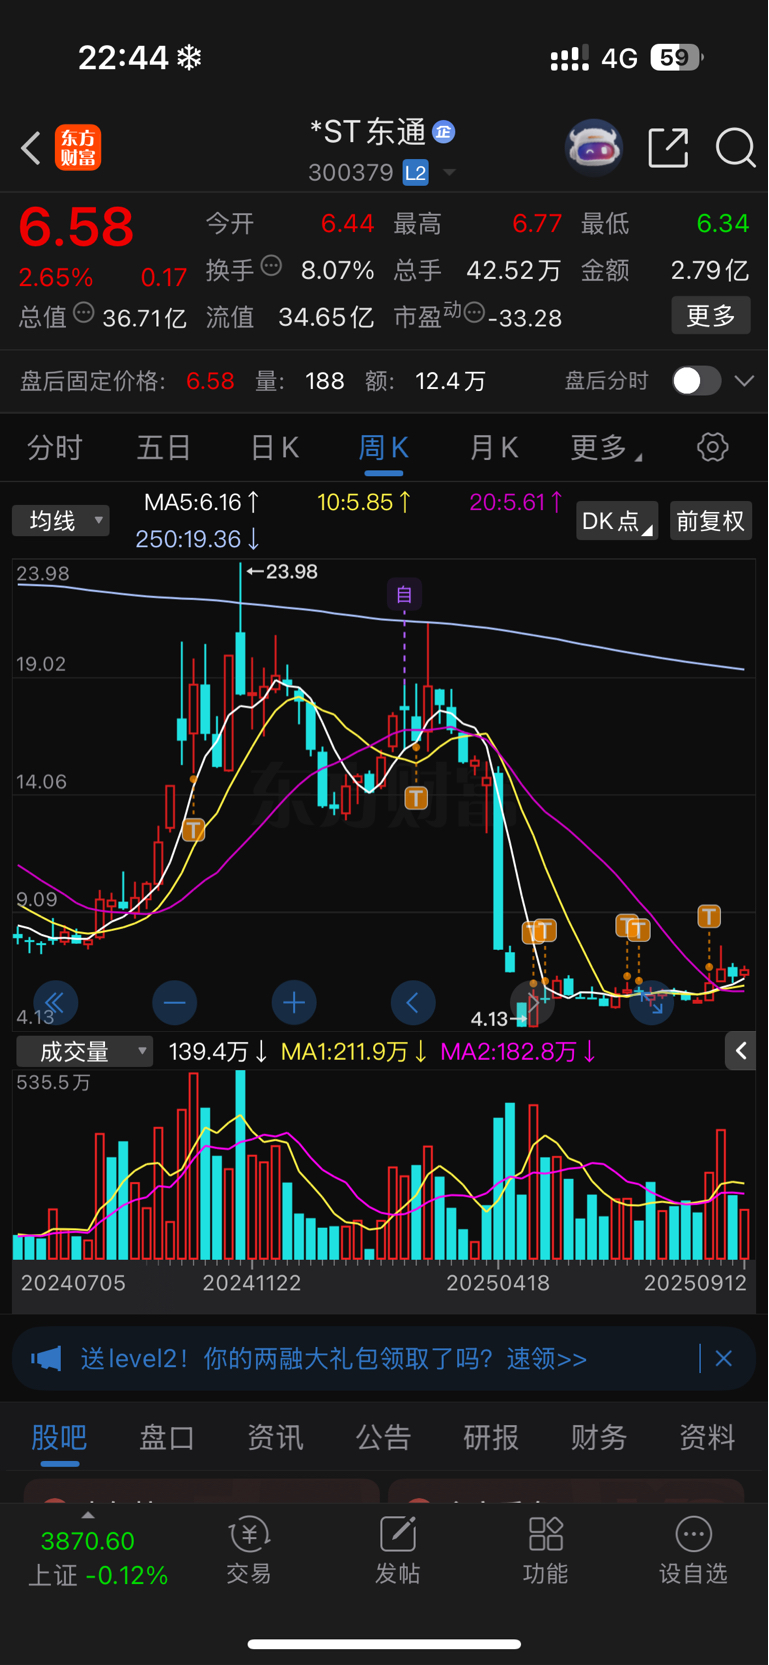Open the 资料 tab
769x1665 pixels.
[x=707, y=1437]
